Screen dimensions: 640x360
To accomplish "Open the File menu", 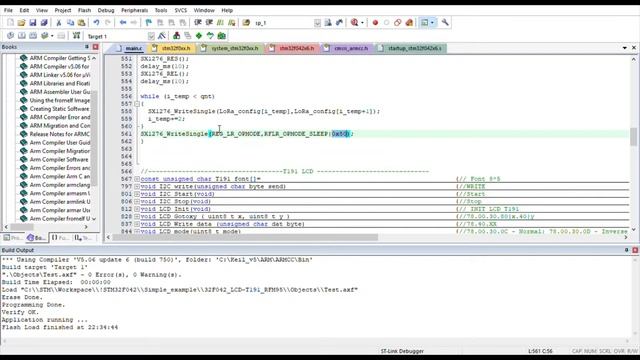I will click(x=8, y=10).
